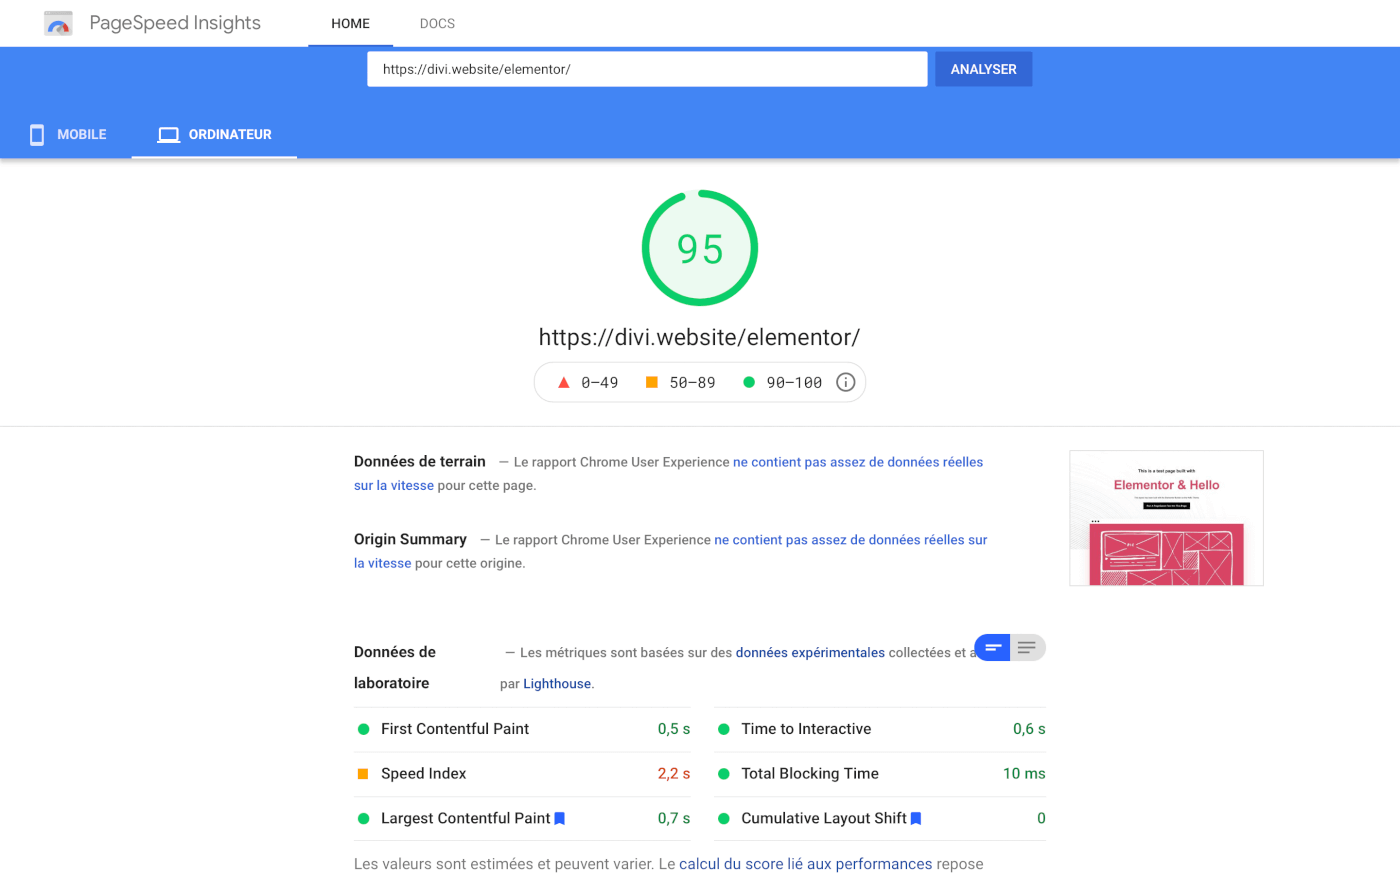Click the PageSpeed Insights logo icon
This screenshot has height=875, width=1400.
click(58, 23)
